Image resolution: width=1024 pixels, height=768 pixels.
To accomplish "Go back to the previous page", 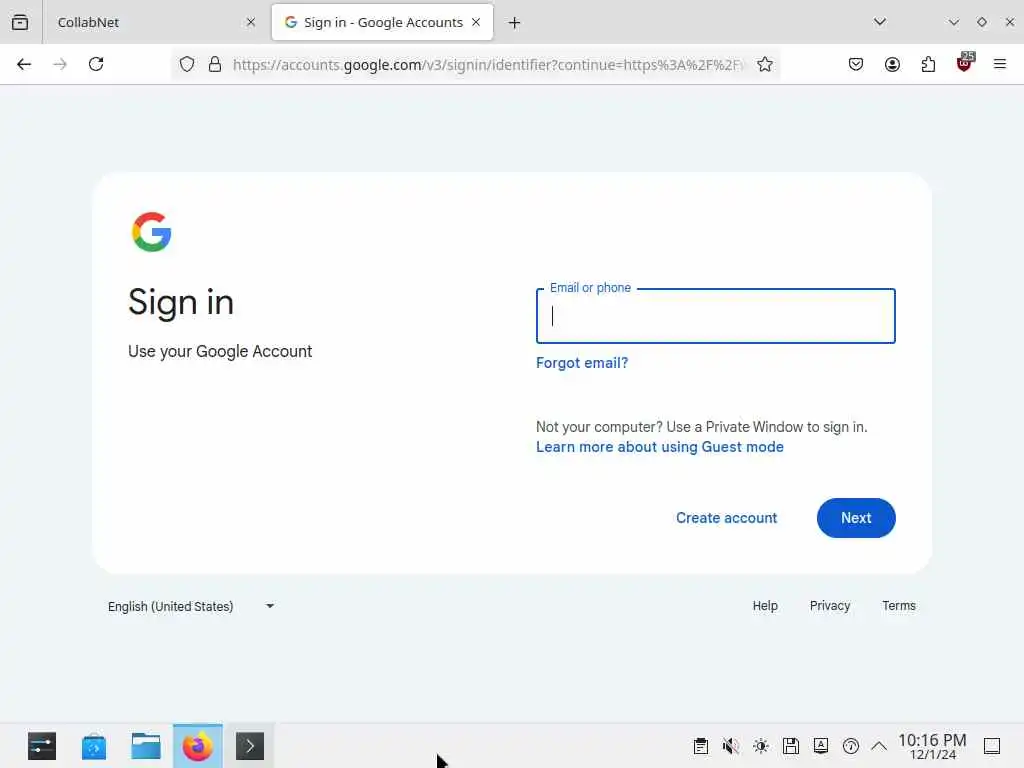I will 24,64.
